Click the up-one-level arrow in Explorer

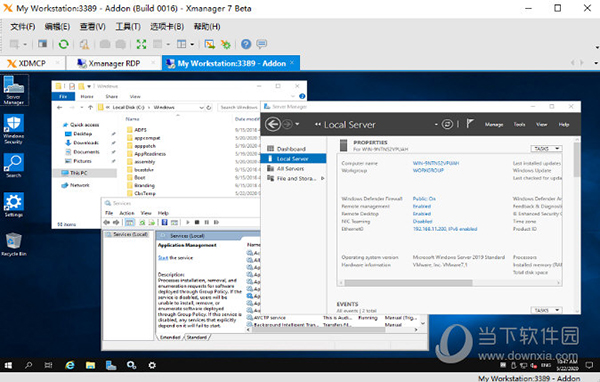click(x=90, y=108)
